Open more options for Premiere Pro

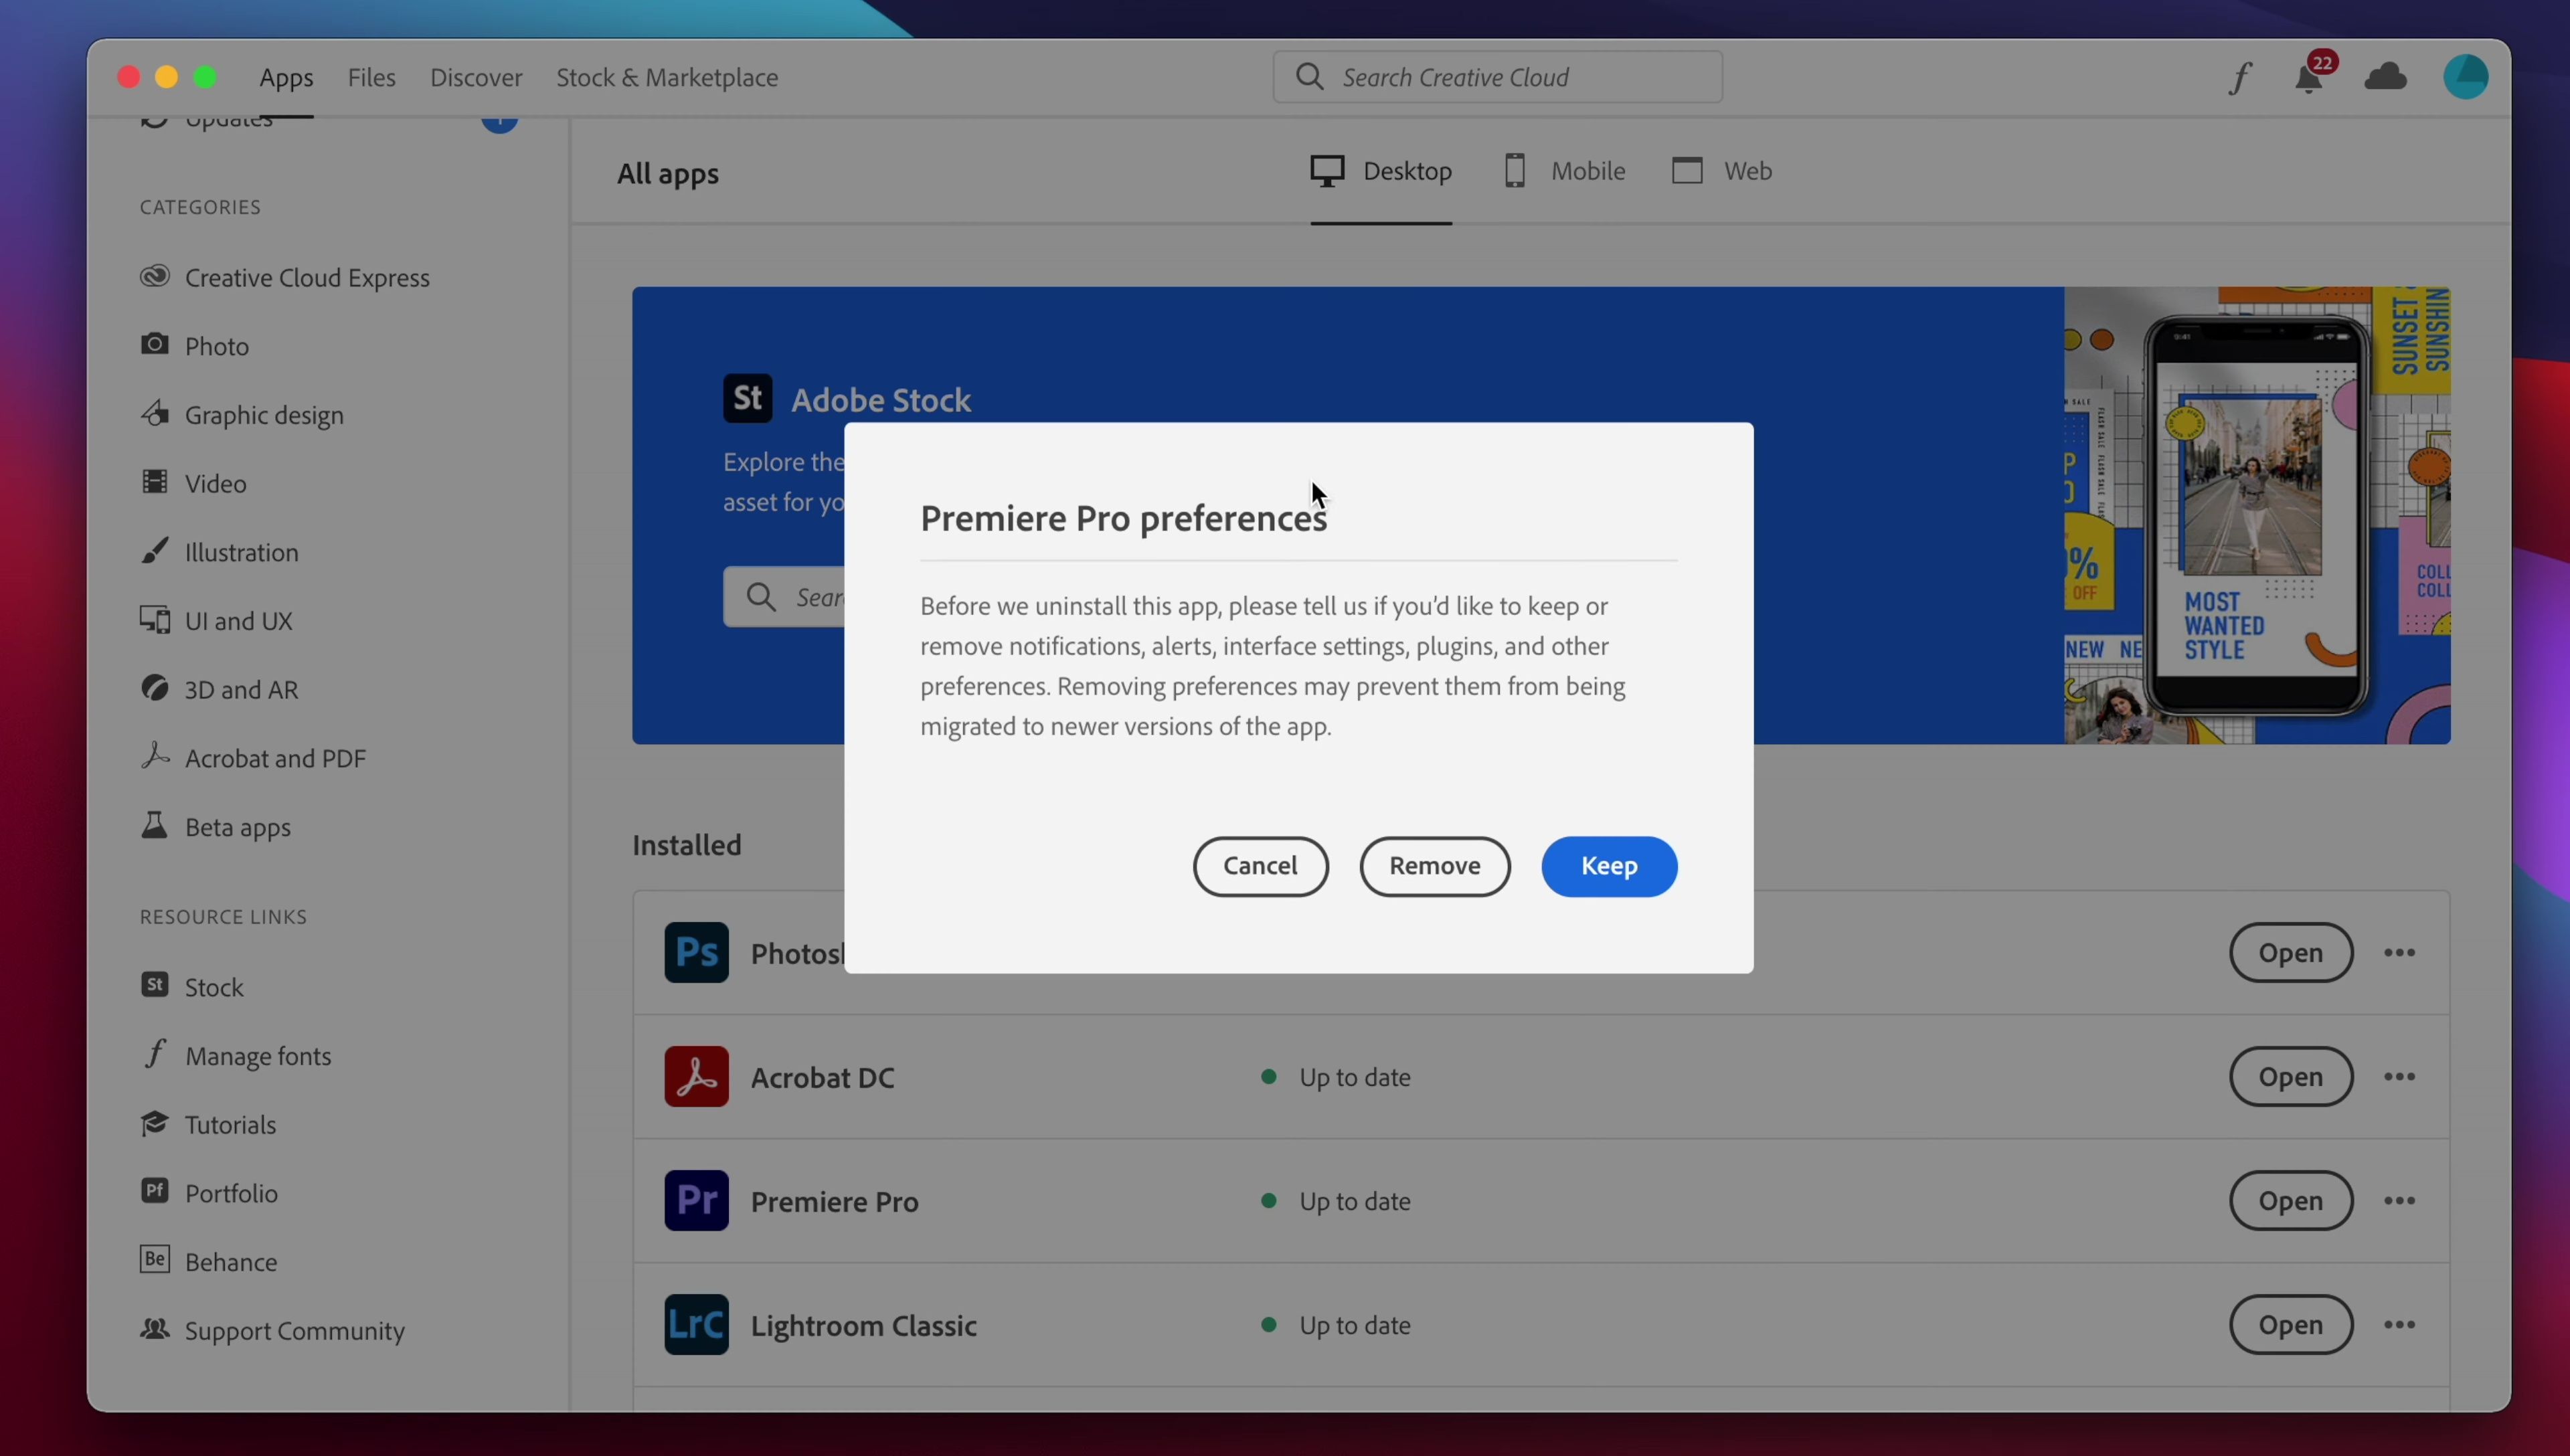tap(2399, 1201)
